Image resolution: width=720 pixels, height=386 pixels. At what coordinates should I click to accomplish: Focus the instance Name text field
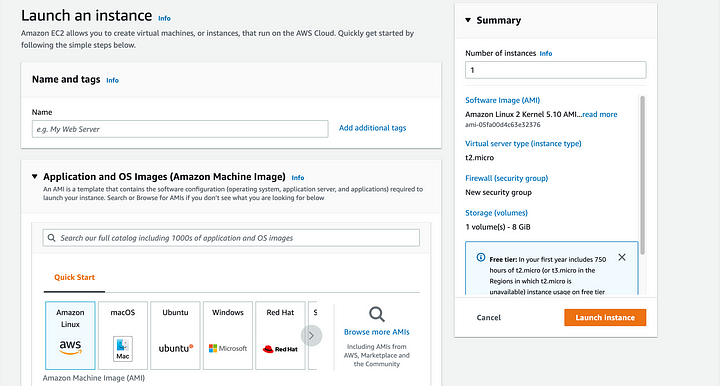[x=180, y=129]
